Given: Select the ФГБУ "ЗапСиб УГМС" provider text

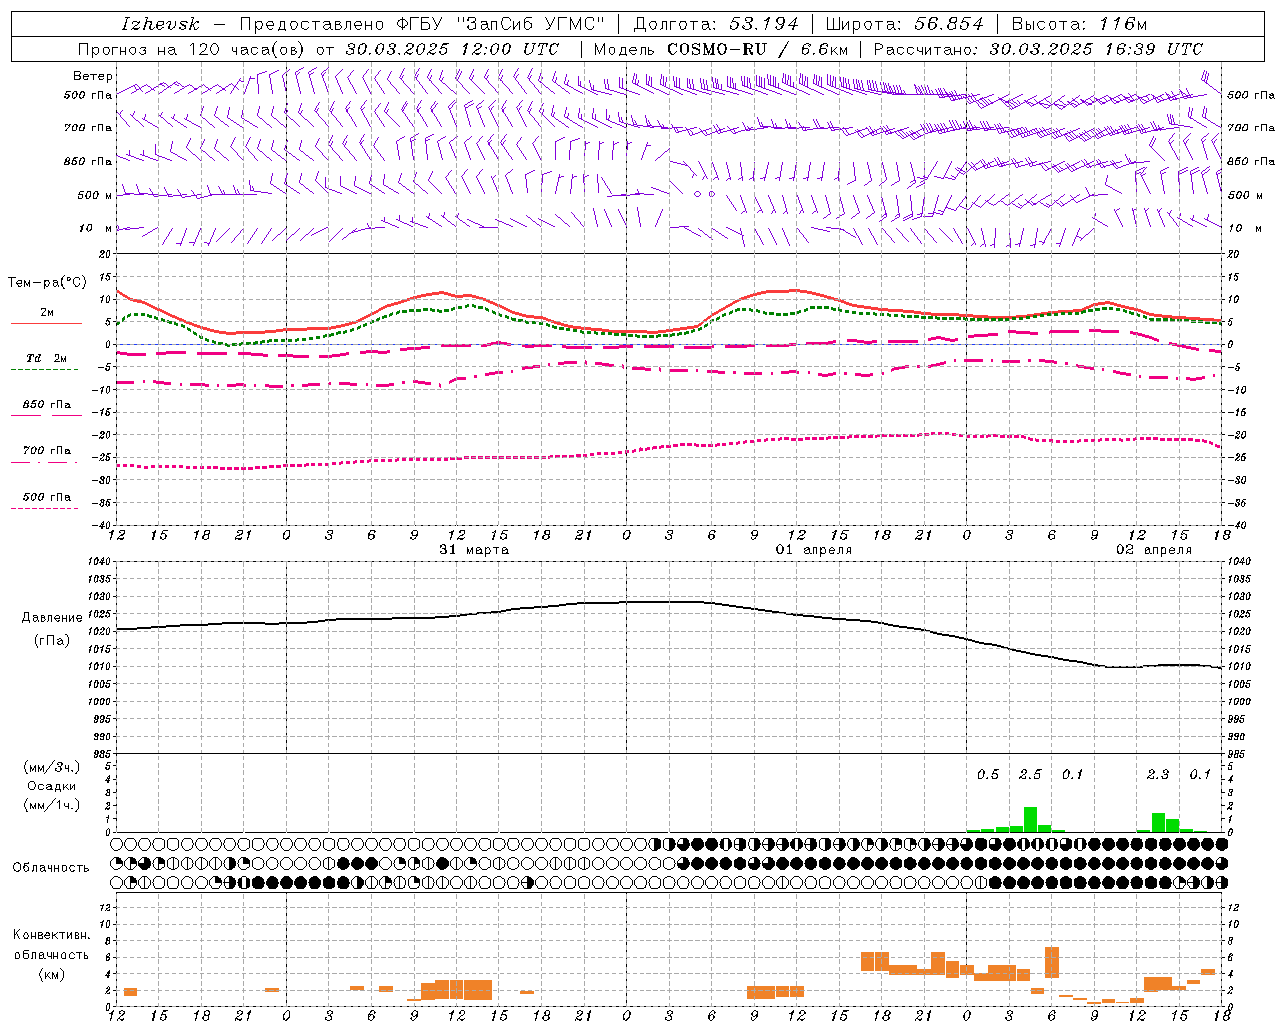Looking at the screenshot, I should (500, 24).
